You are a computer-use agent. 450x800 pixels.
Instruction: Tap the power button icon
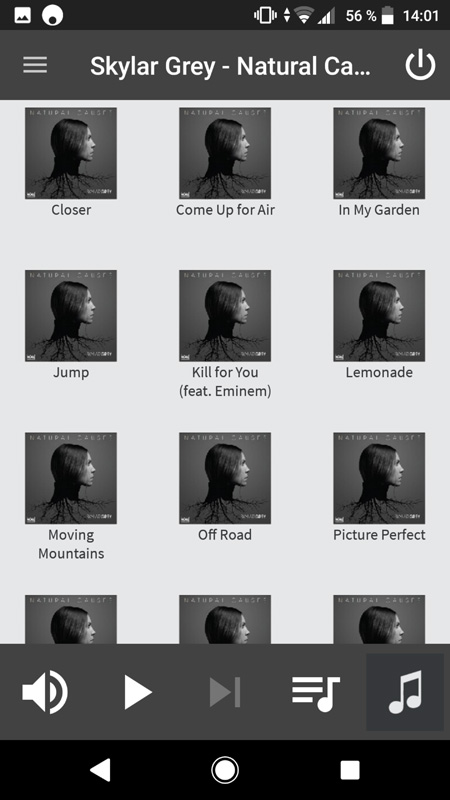(420, 65)
